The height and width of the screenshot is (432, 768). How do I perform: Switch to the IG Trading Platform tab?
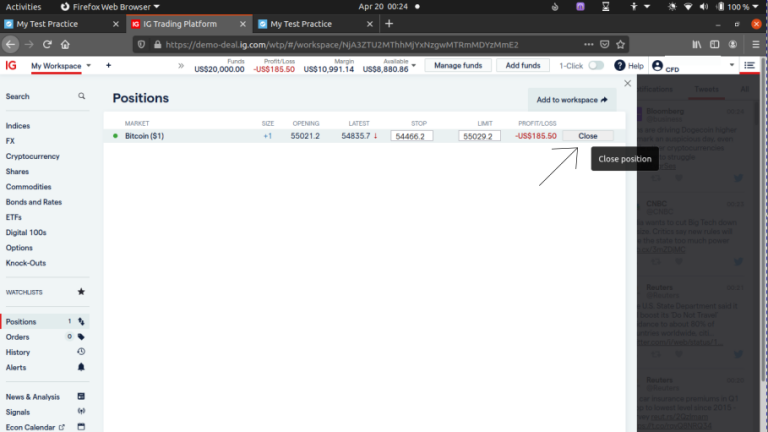tap(189, 24)
